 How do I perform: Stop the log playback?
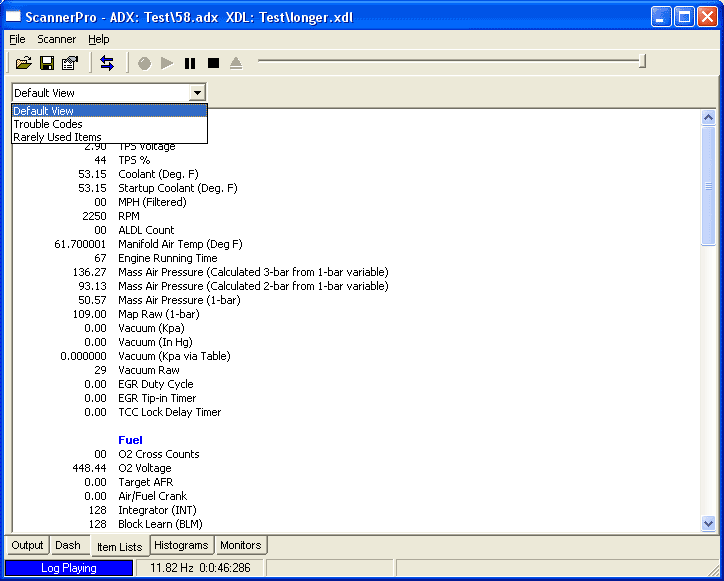coord(213,63)
